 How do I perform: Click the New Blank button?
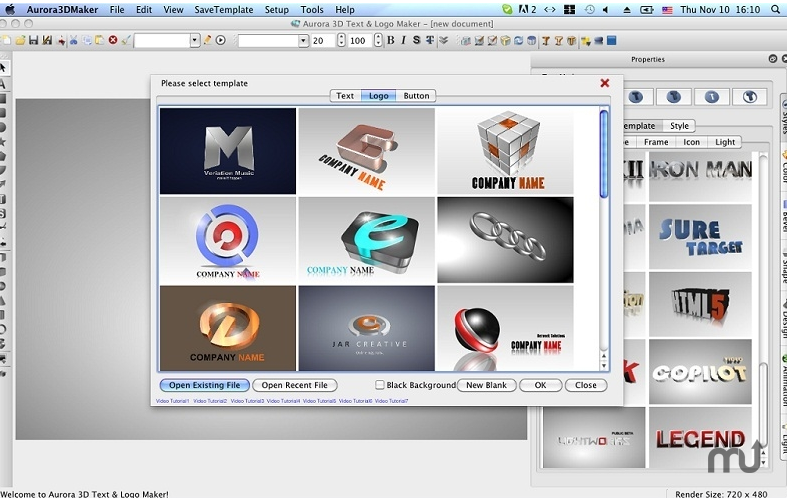(x=486, y=385)
